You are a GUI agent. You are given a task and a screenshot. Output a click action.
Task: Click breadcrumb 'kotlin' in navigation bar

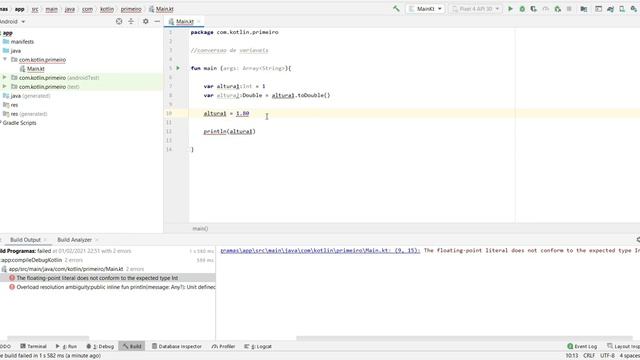pos(107,9)
